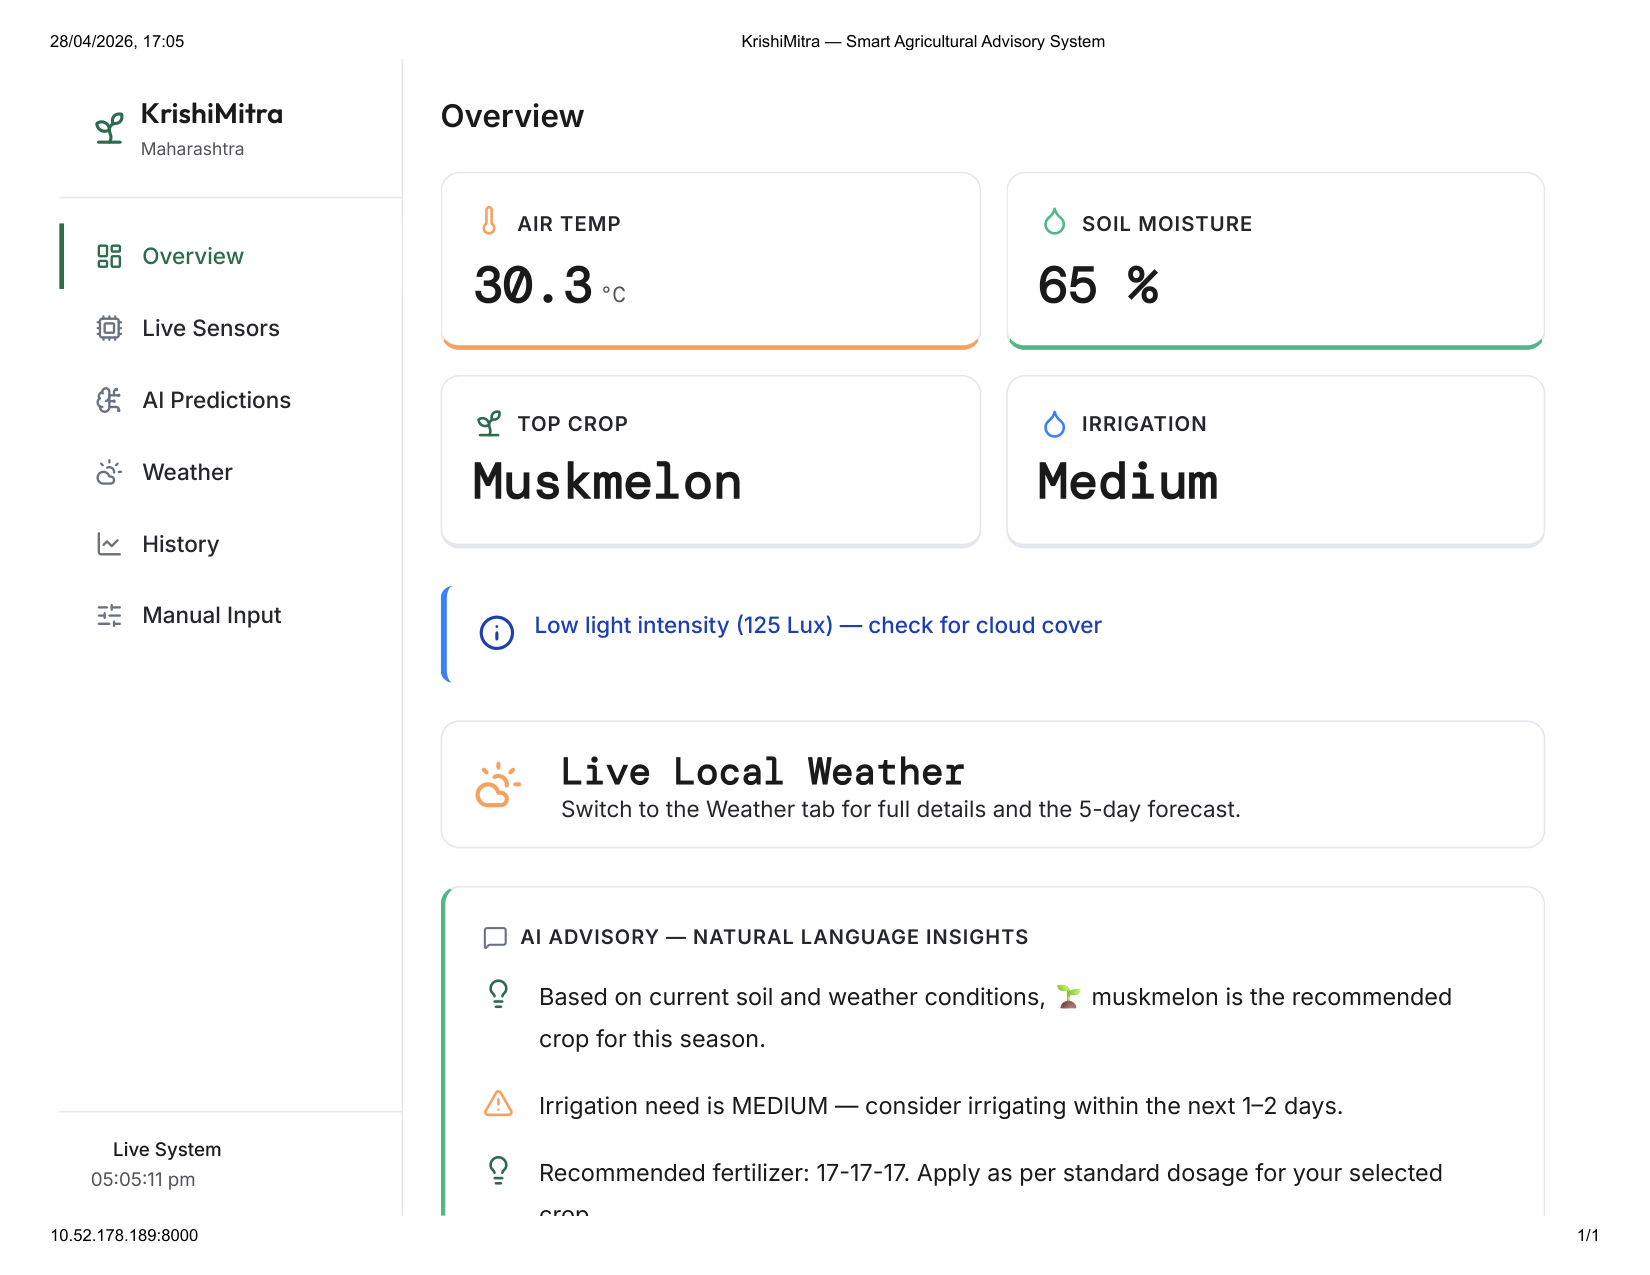Select the Soil Moisture 65 % card

(1276, 261)
